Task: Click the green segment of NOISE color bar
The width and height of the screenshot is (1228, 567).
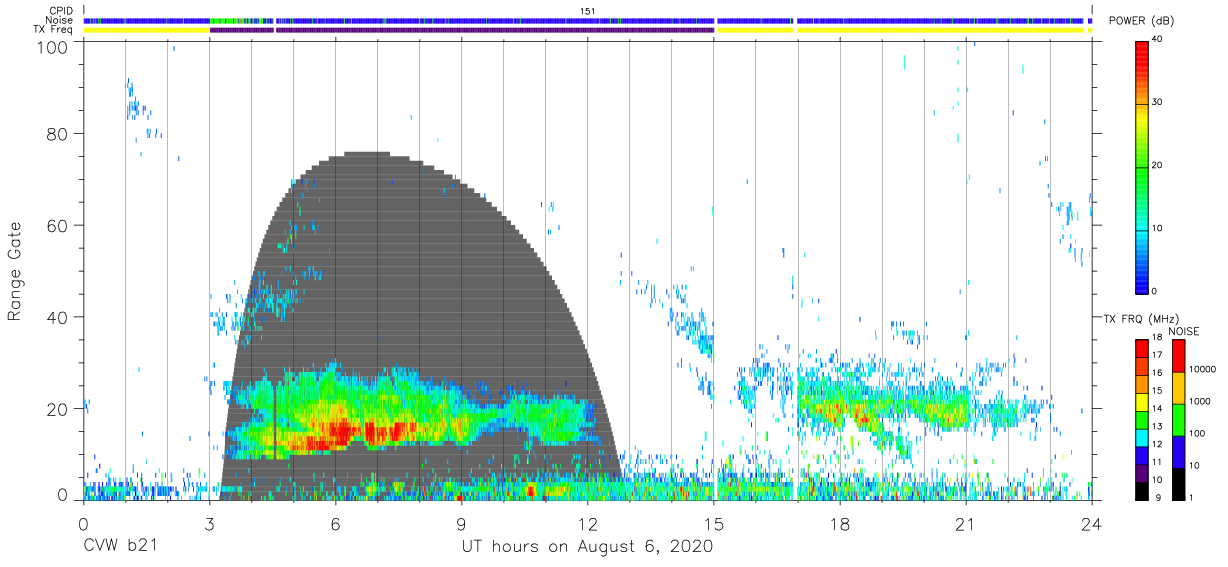Action: pyautogui.click(x=1177, y=419)
